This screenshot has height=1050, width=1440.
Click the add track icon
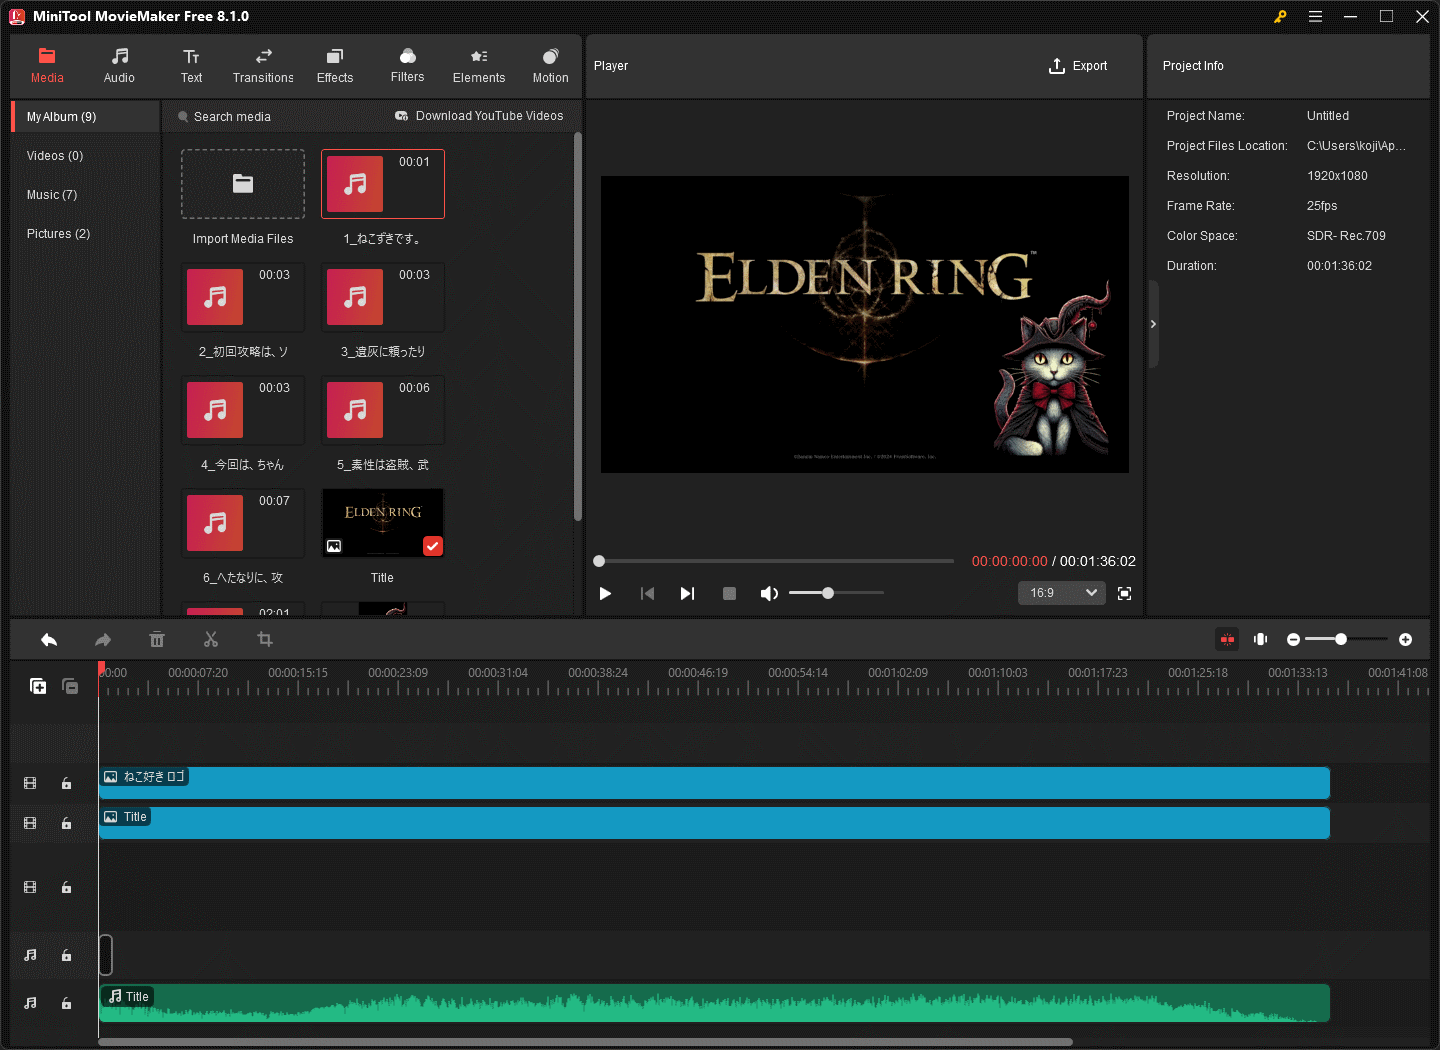(38, 686)
